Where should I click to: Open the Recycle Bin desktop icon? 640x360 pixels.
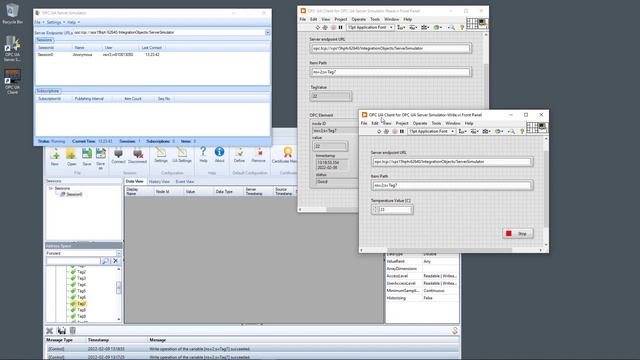tap(12, 13)
